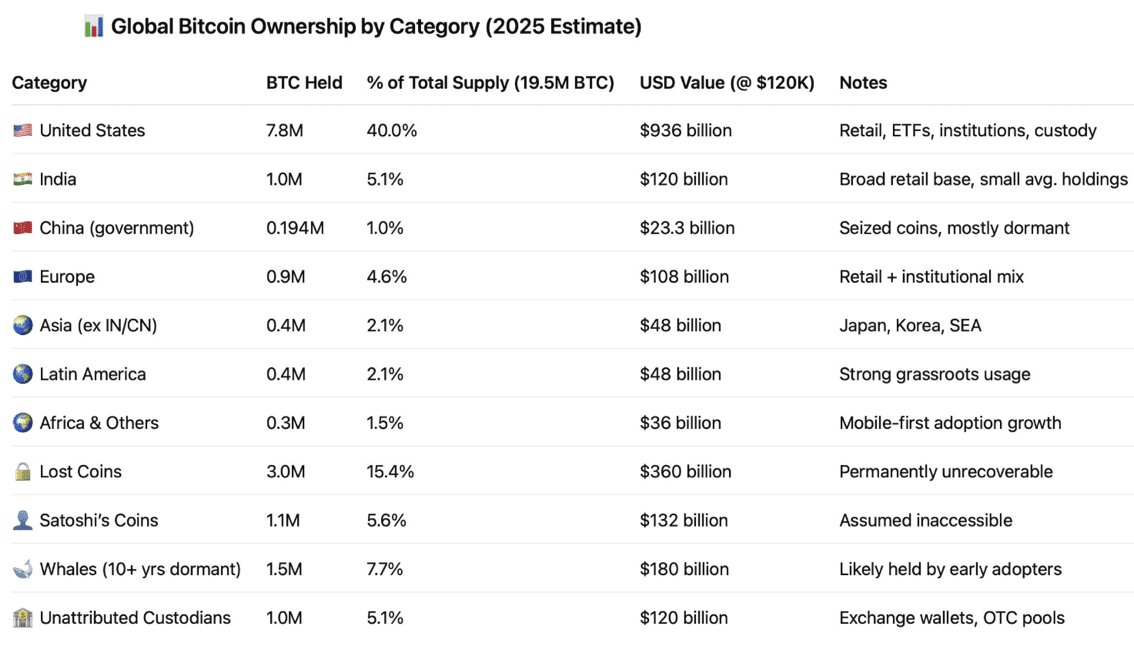Viewport: 1134px width, 650px height.
Task: Select the 15.4% Lost Coins percentage
Action: 390,472
